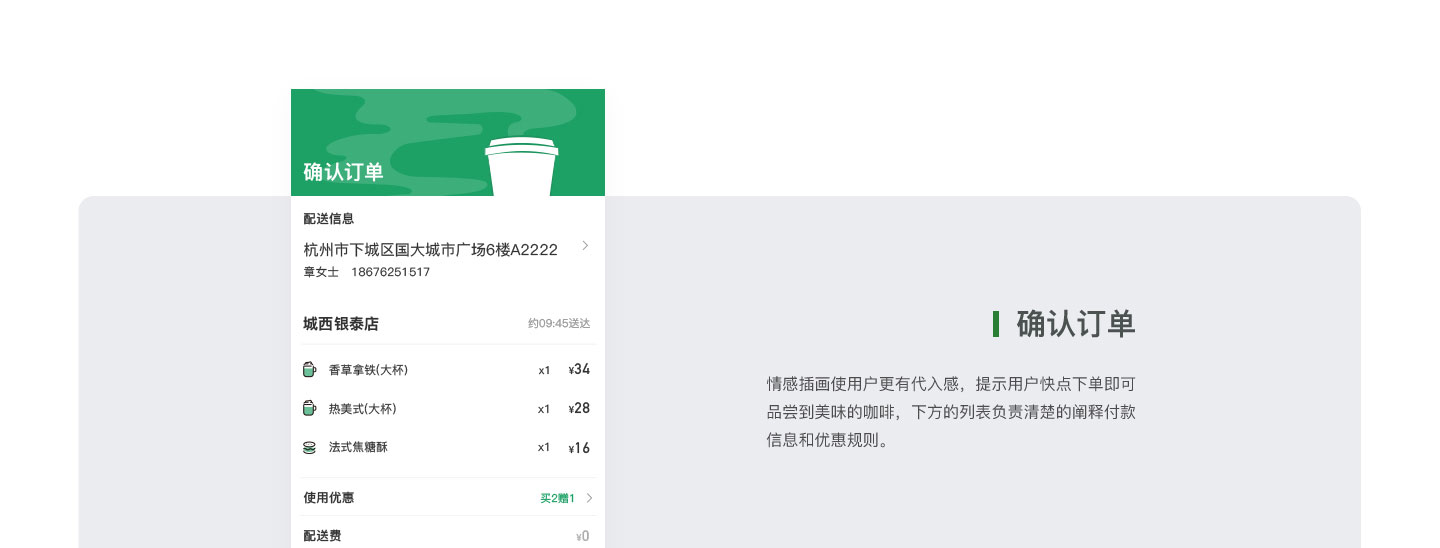
Task: Select the 买2赠1 discount label
Action: click(x=557, y=498)
